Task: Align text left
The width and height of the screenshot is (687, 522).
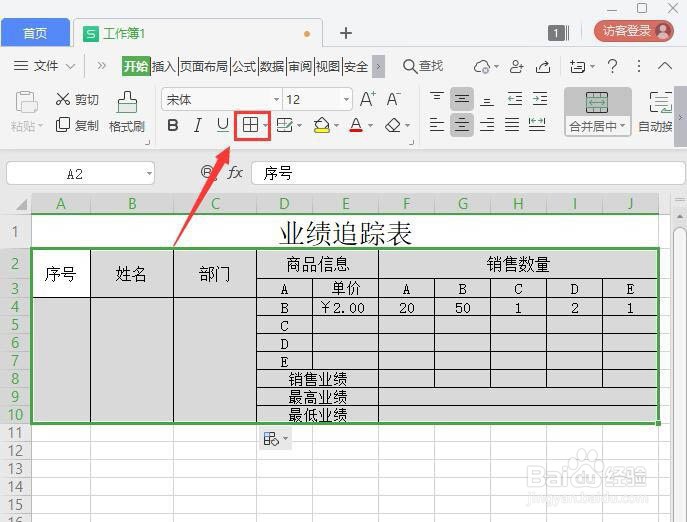Action: pyautogui.click(x=436, y=125)
